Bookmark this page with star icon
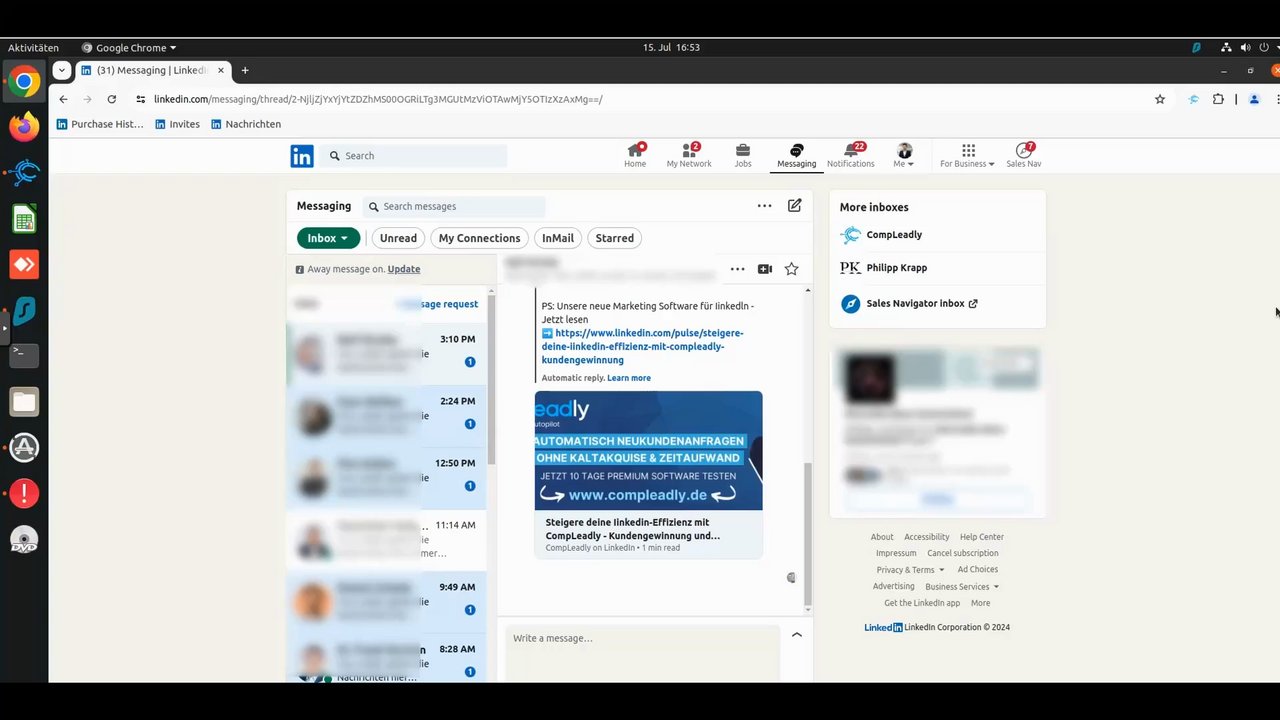Screen dimensions: 1280x720 click(1160, 99)
